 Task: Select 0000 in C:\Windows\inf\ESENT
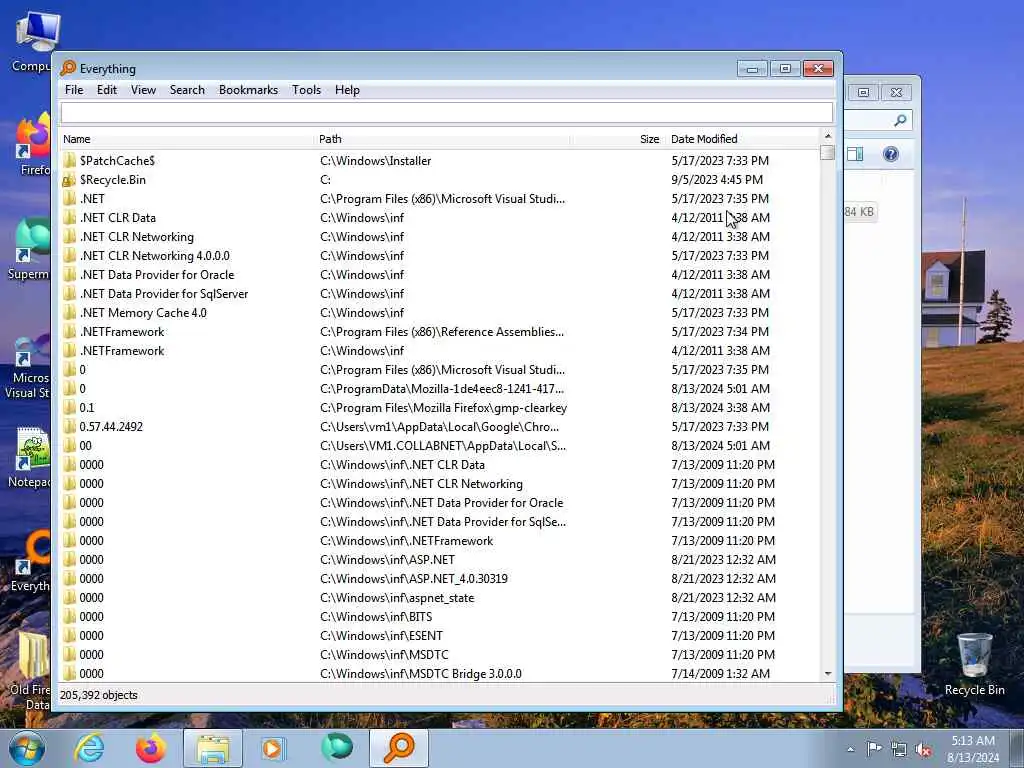(91, 635)
